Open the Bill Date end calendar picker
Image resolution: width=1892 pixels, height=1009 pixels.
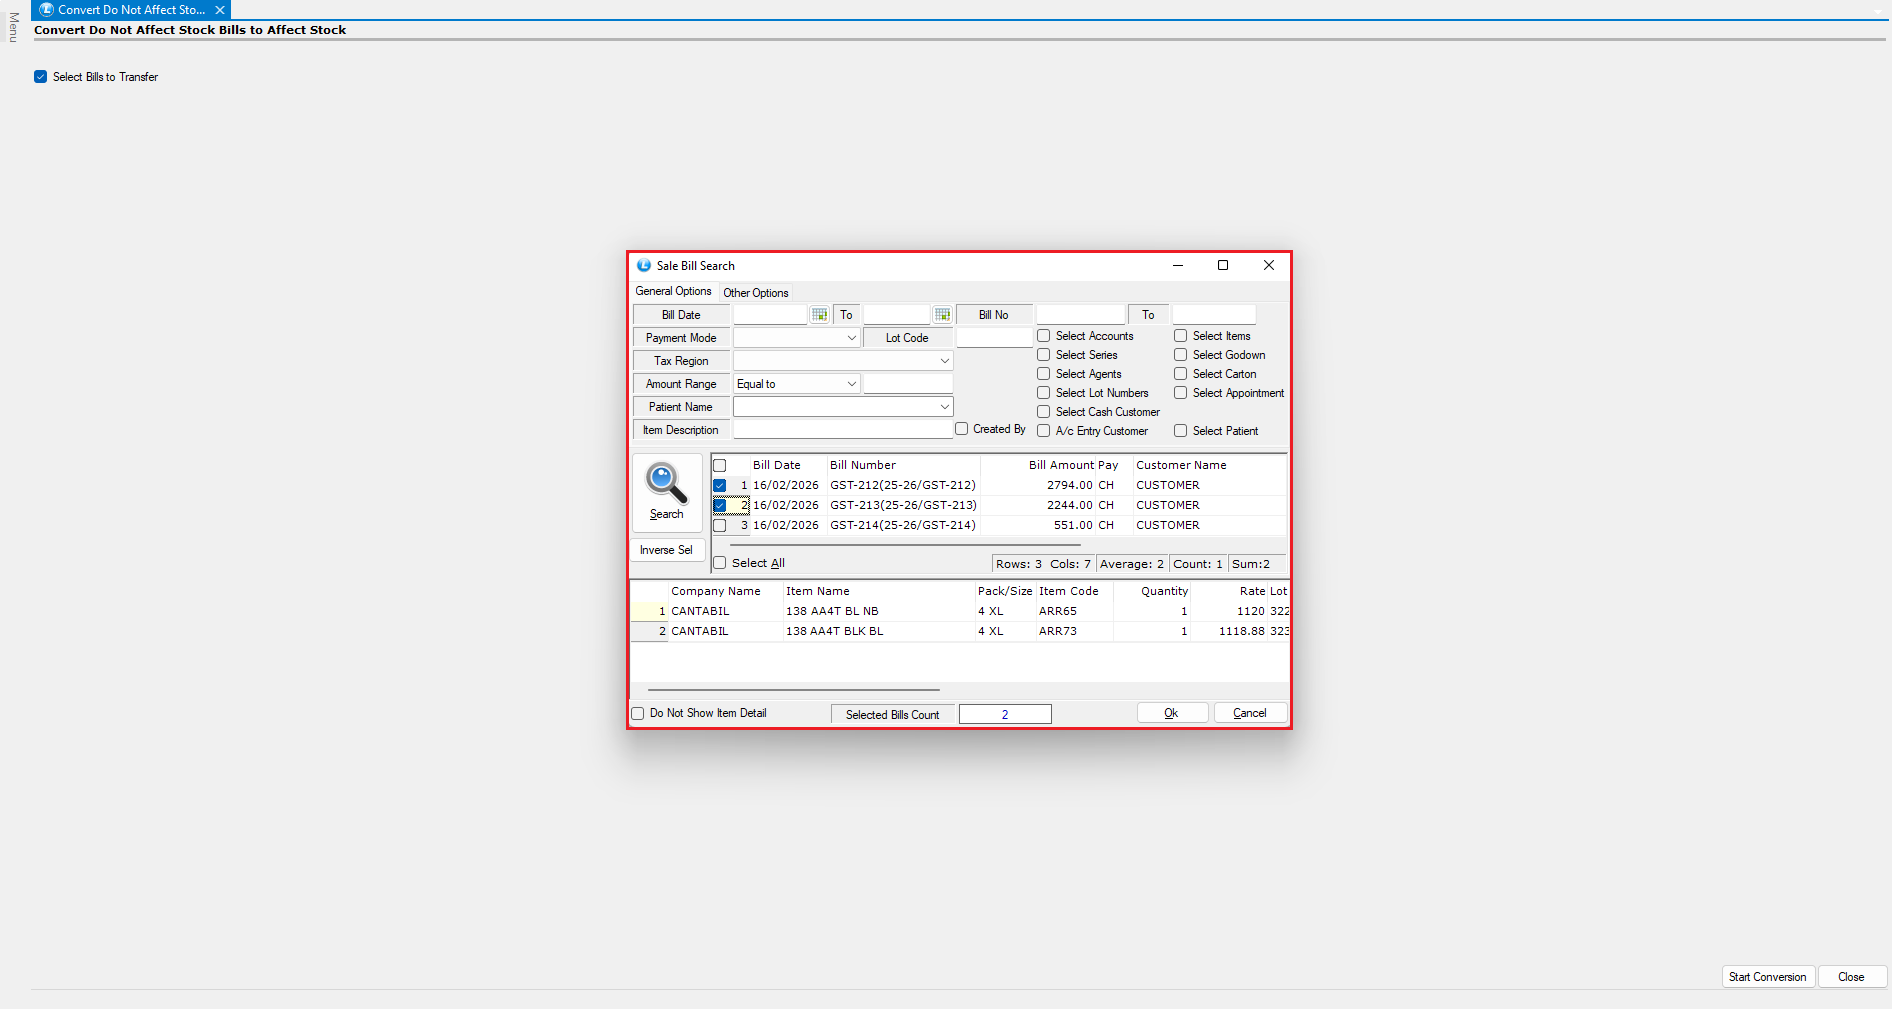pyautogui.click(x=942, y=315)
